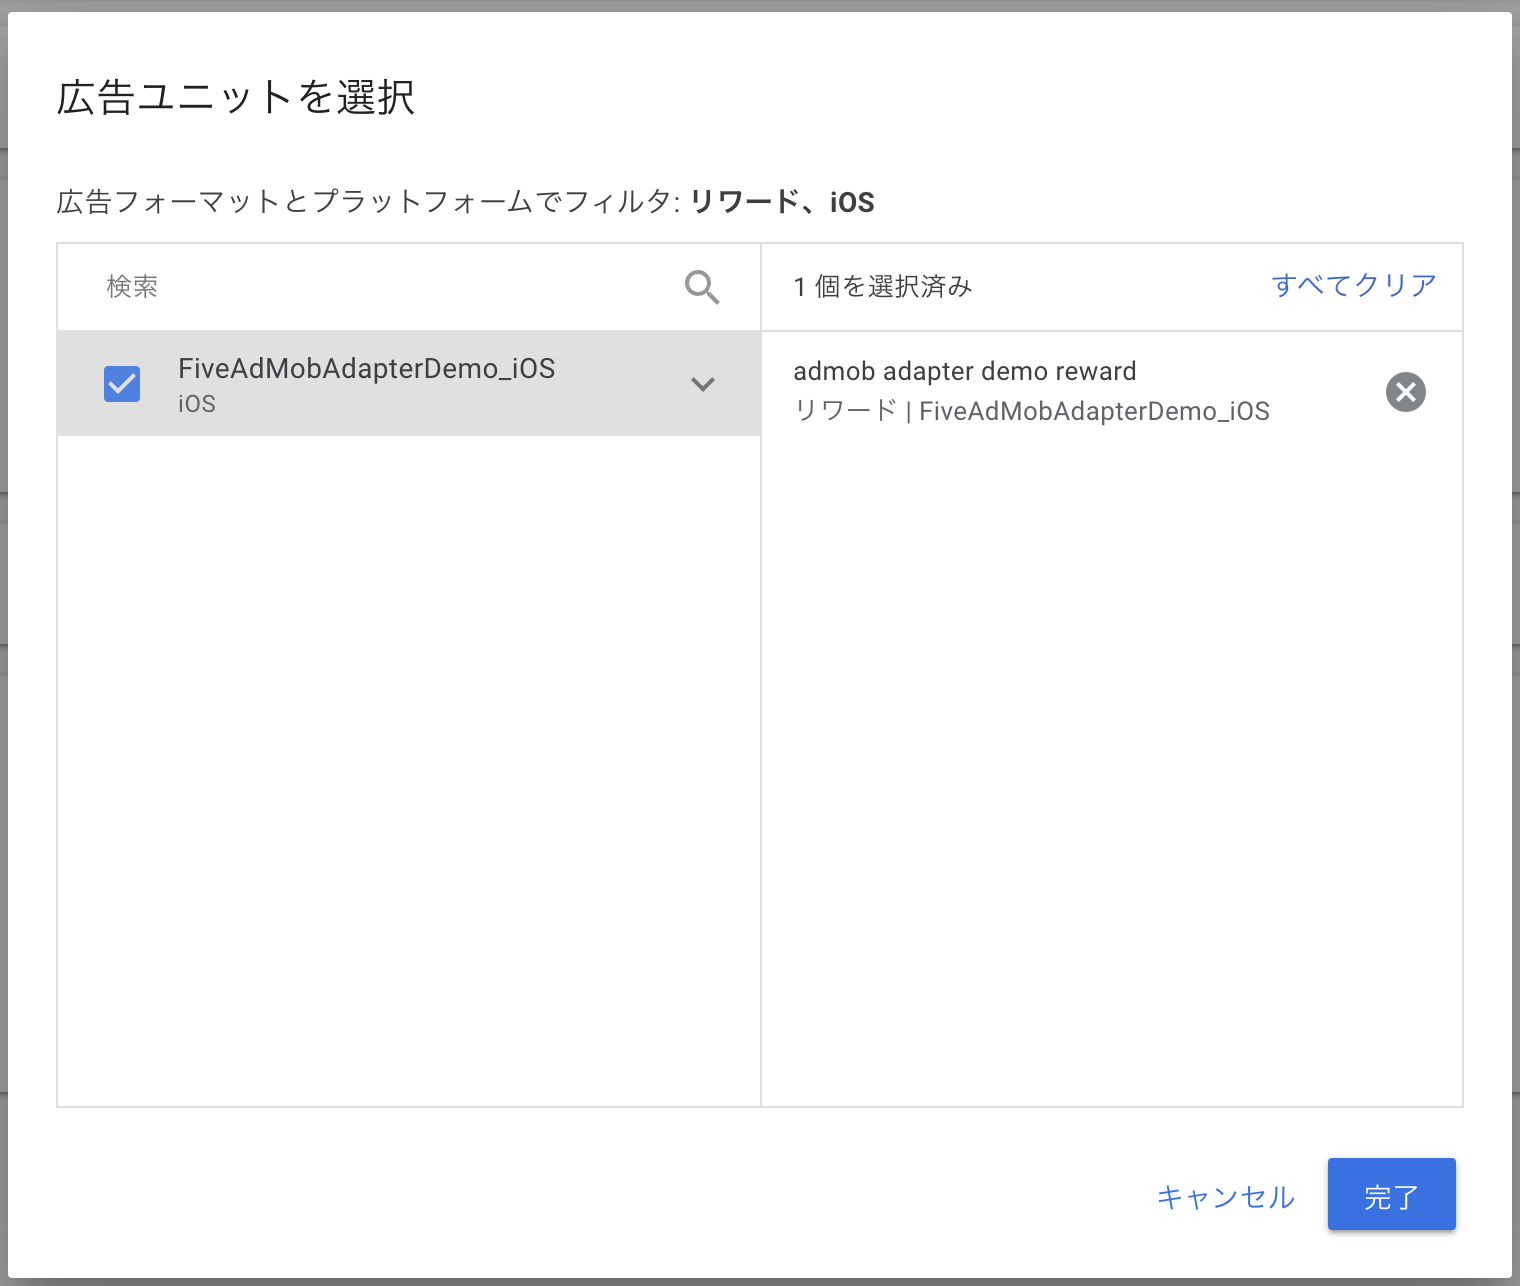
Task: Click the キャンセル button
Action: click(x=1226, y=1196)
